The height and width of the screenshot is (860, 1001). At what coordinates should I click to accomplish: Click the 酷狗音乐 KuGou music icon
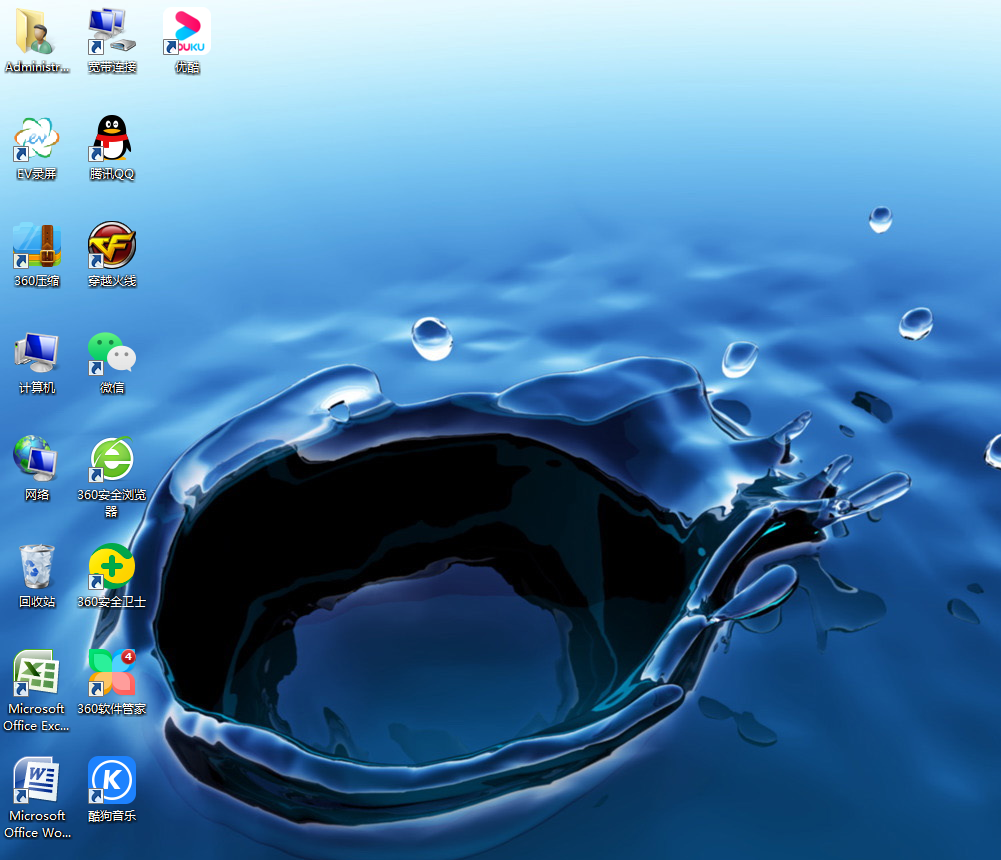tap(111, 781)
